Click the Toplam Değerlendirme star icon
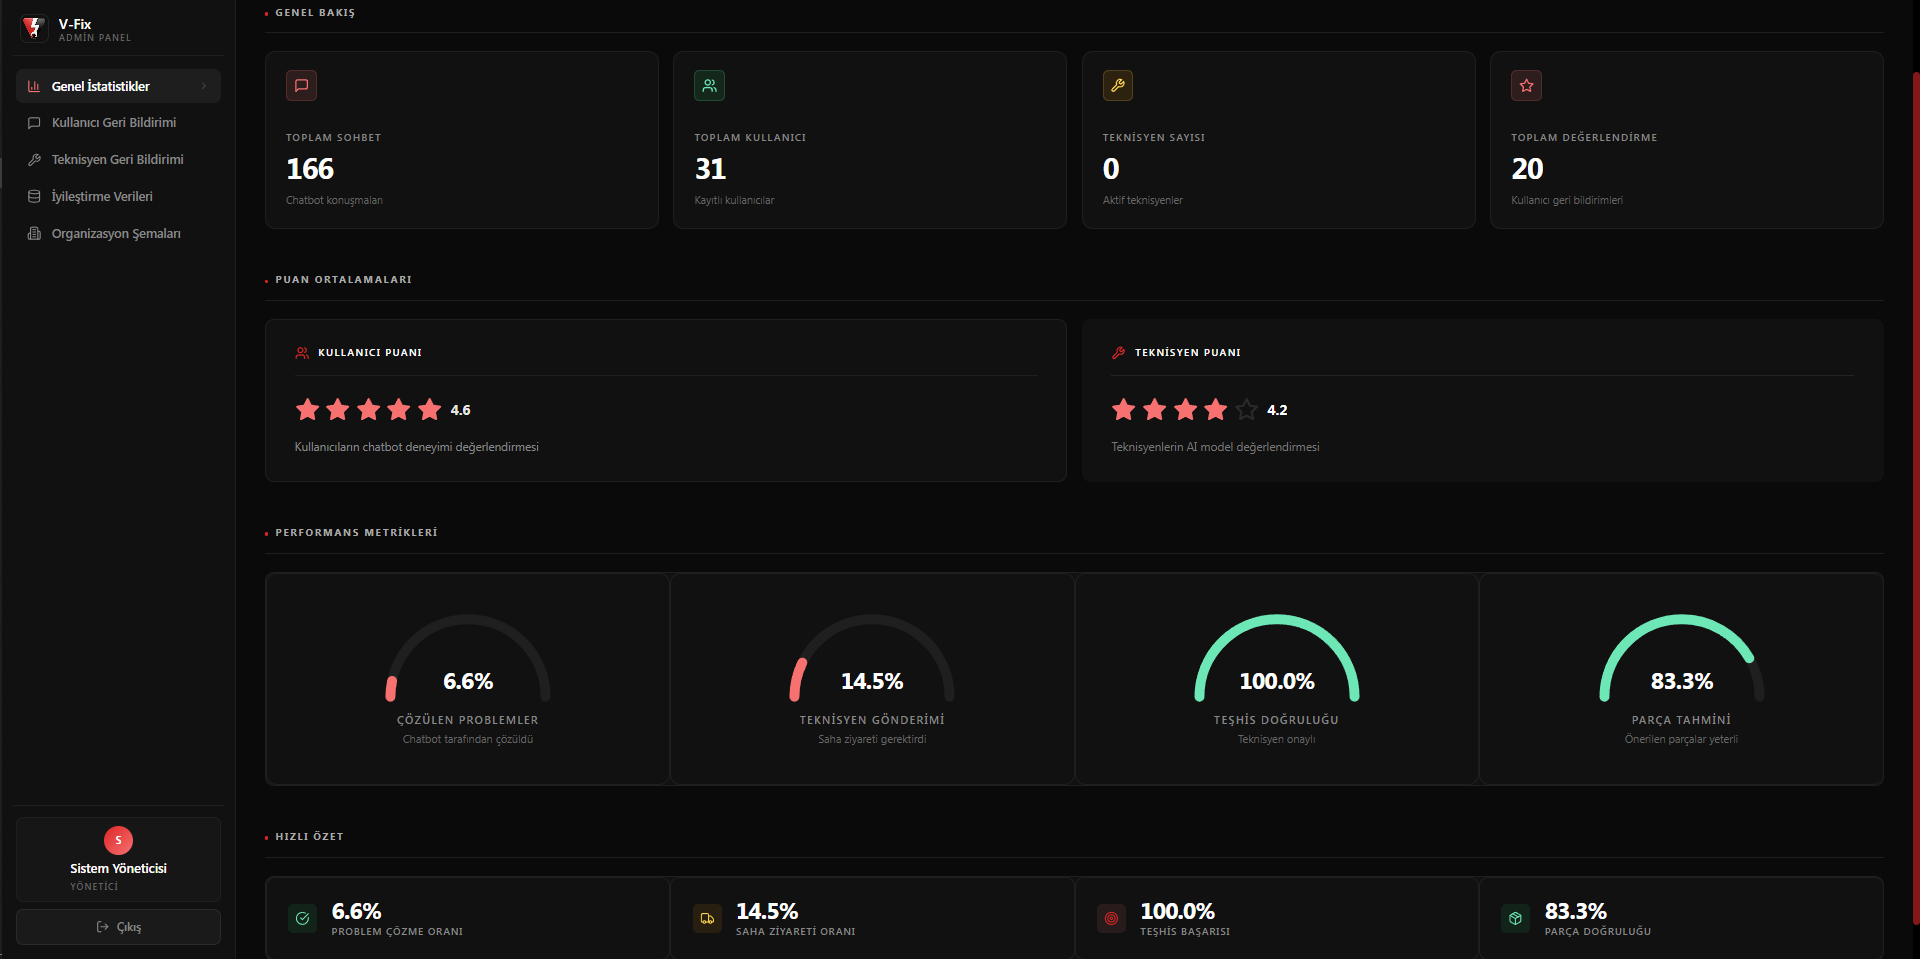1920x959 pixels. point(1526,85)
